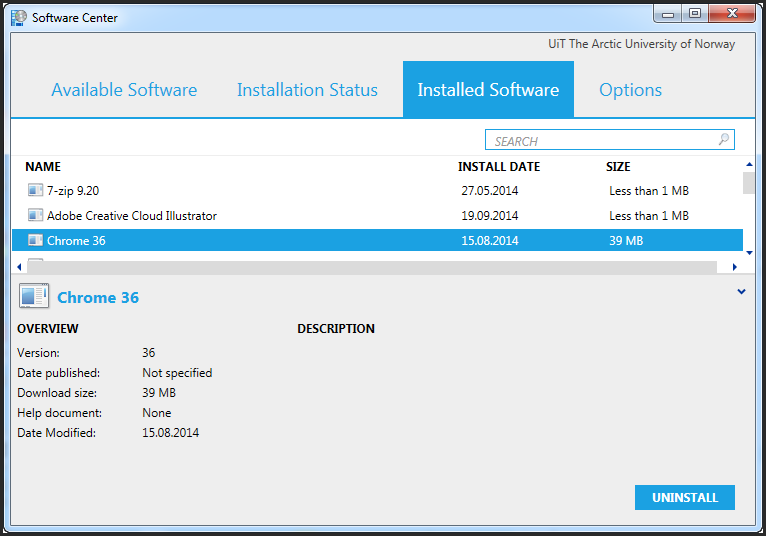Sort by Size column header
The image size is (766, 536).
click(x=618, y=167)
